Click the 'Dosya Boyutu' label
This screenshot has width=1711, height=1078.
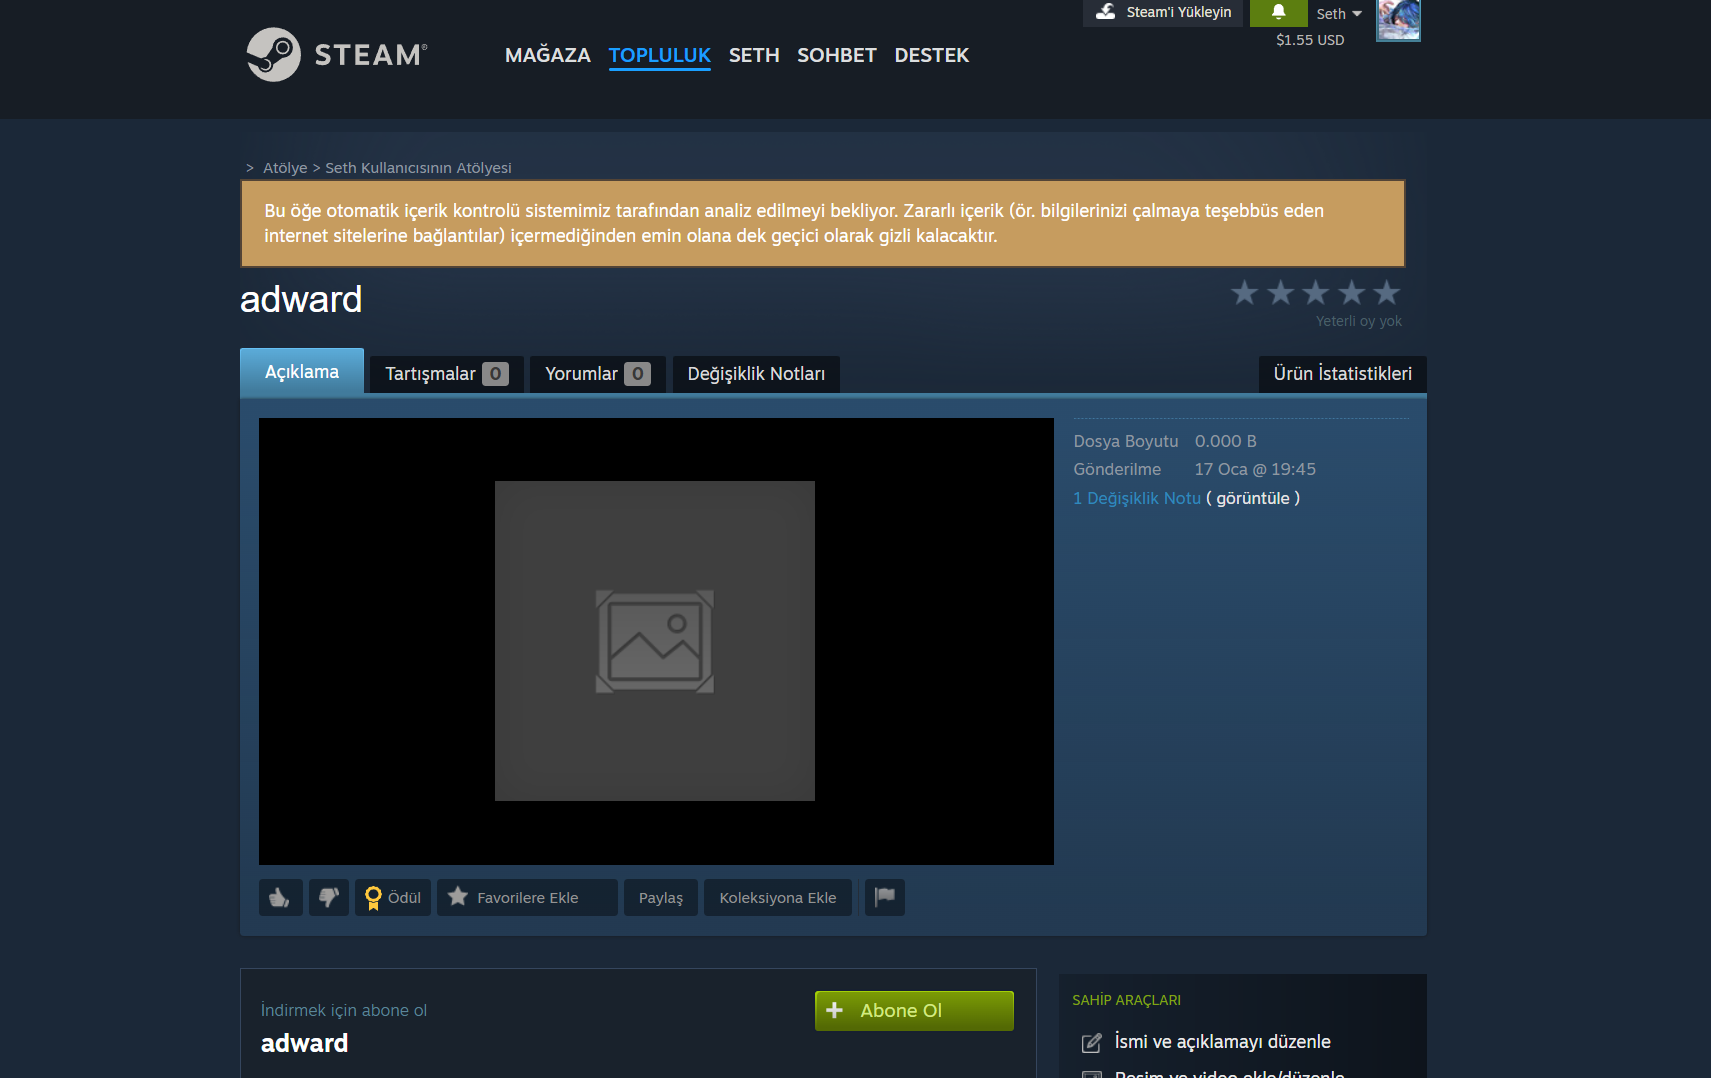[1126, 441]
